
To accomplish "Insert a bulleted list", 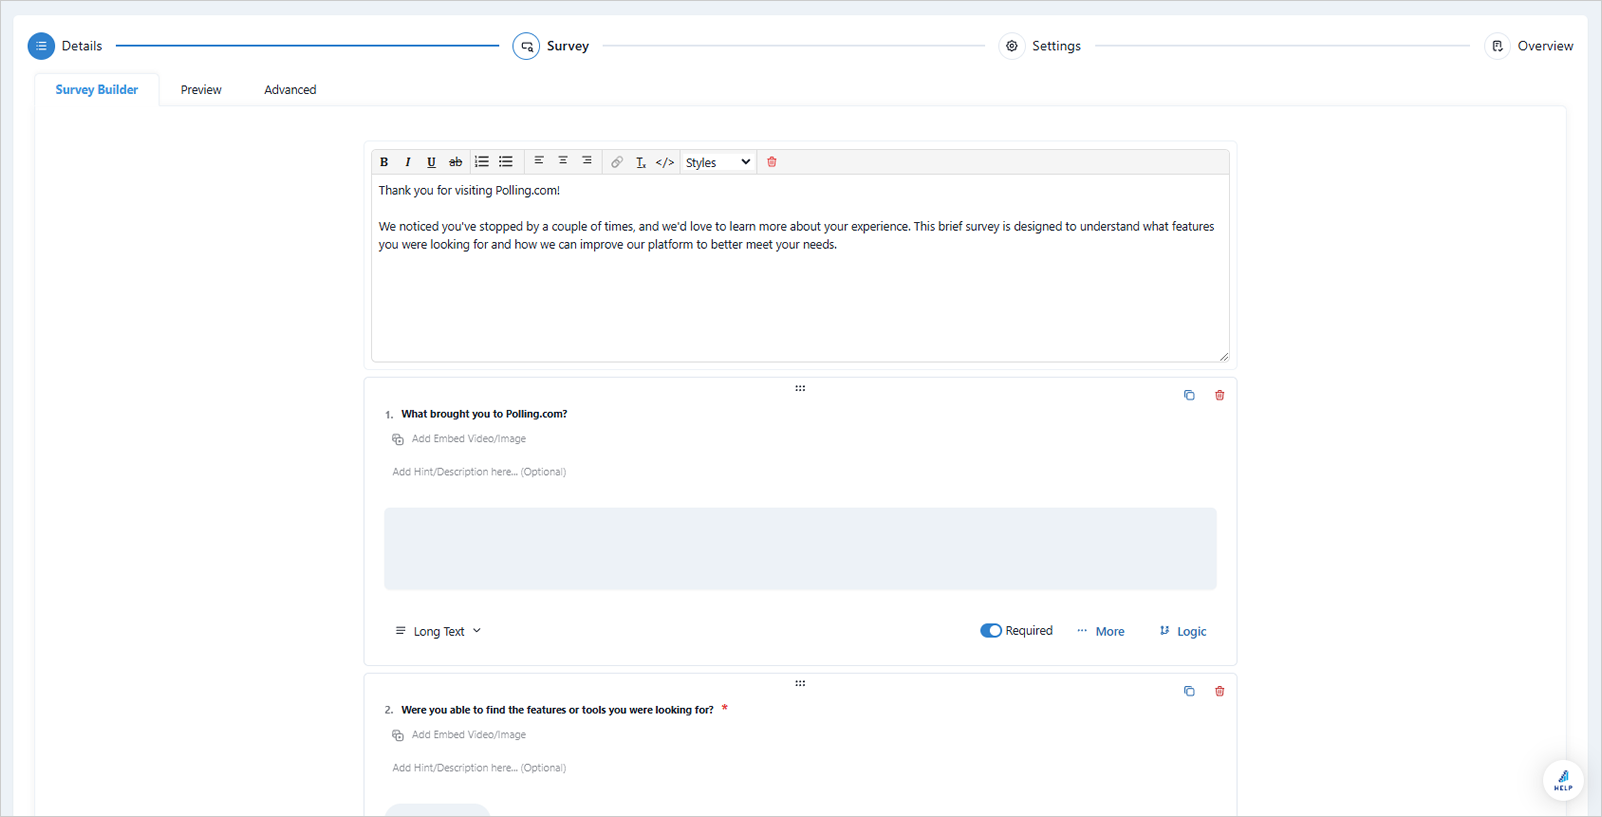I will 506,162.
